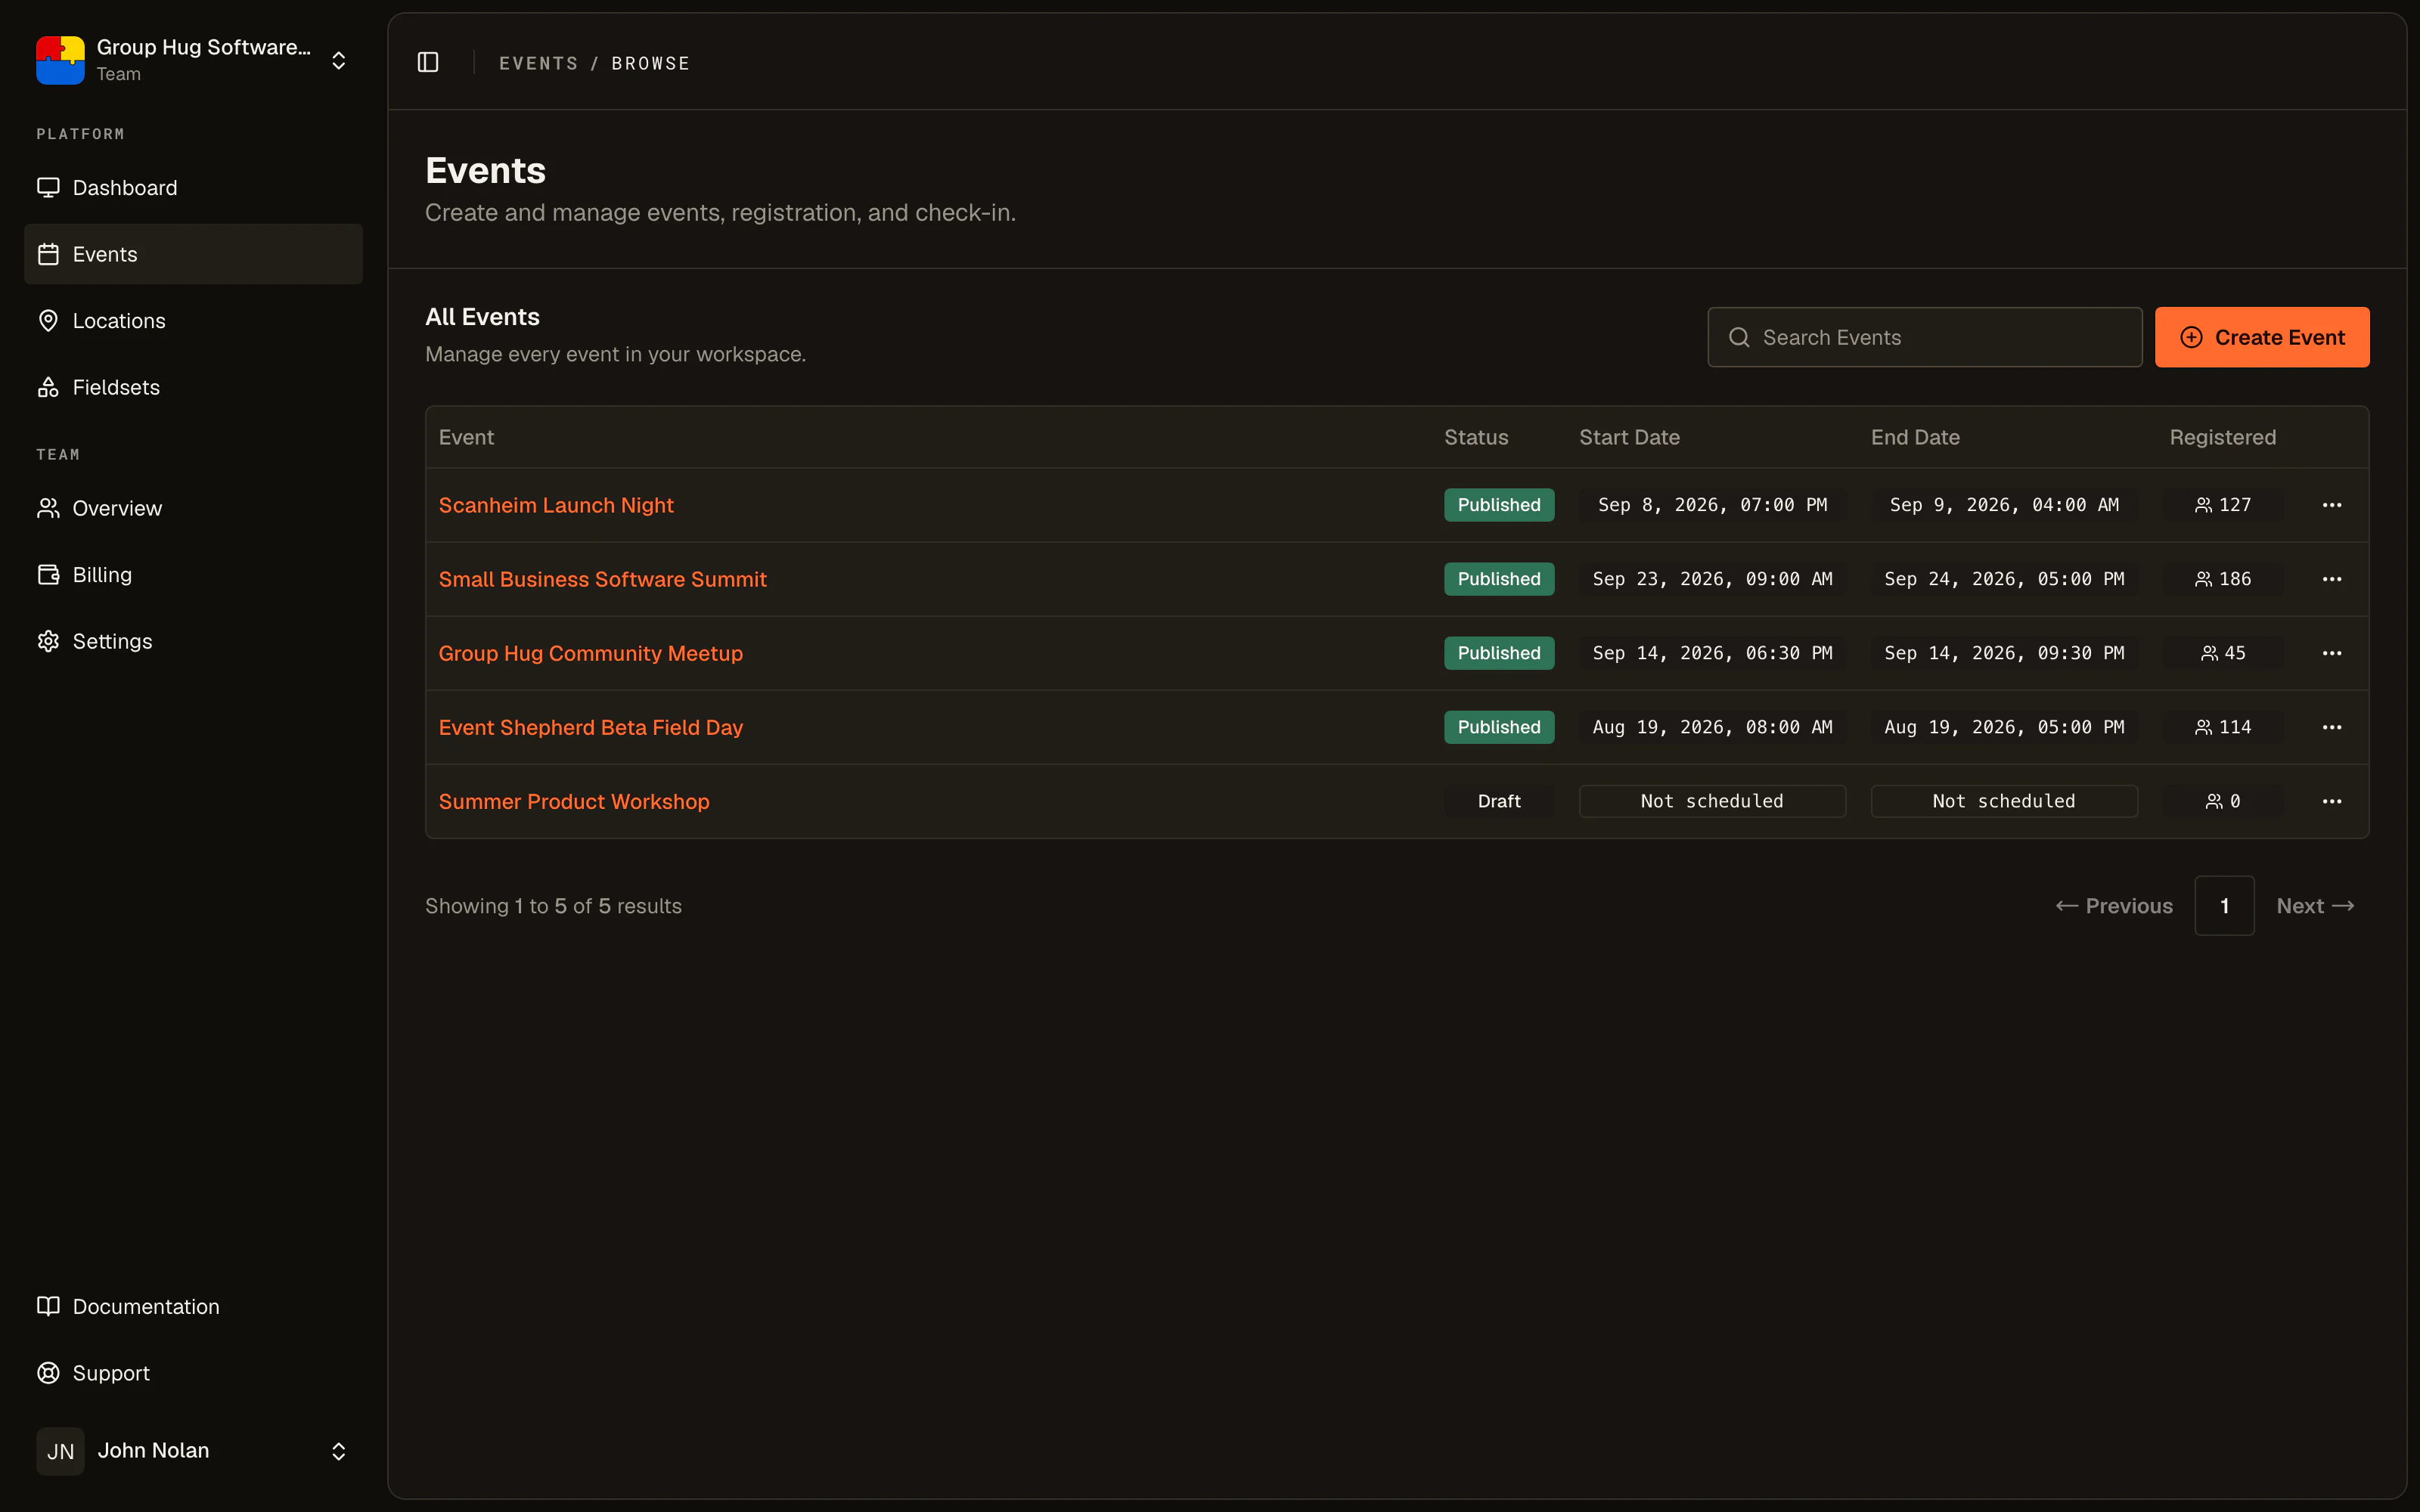
Task: Click 'Aug 19, 2026, 05:00 PM' end date
Action: [2004, 727]
